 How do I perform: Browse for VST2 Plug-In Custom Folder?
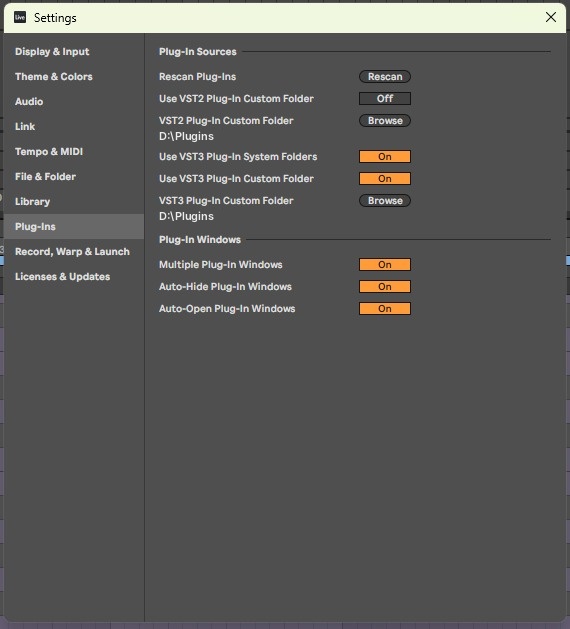(x=385, y=121)
